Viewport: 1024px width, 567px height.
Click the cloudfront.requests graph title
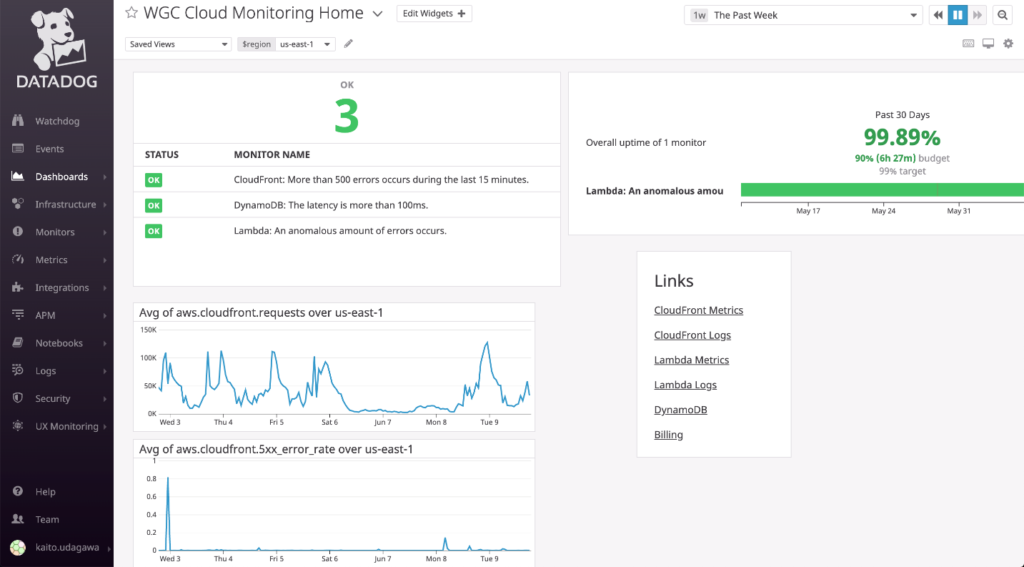261,312
